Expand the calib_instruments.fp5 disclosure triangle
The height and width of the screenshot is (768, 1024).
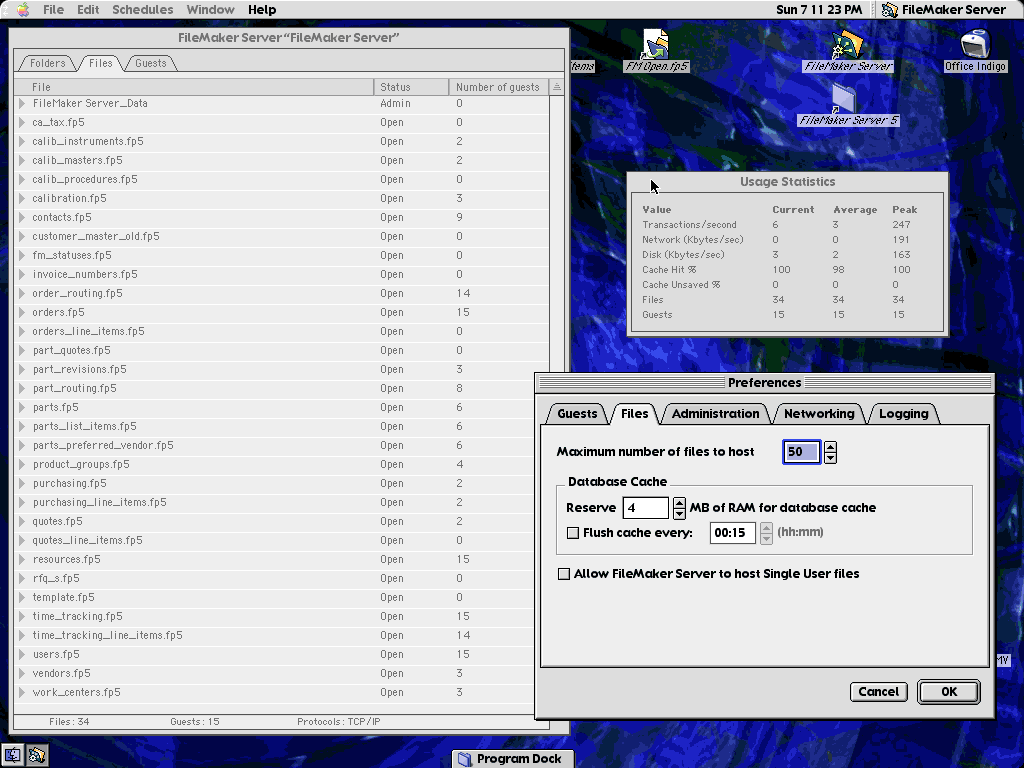22,141
